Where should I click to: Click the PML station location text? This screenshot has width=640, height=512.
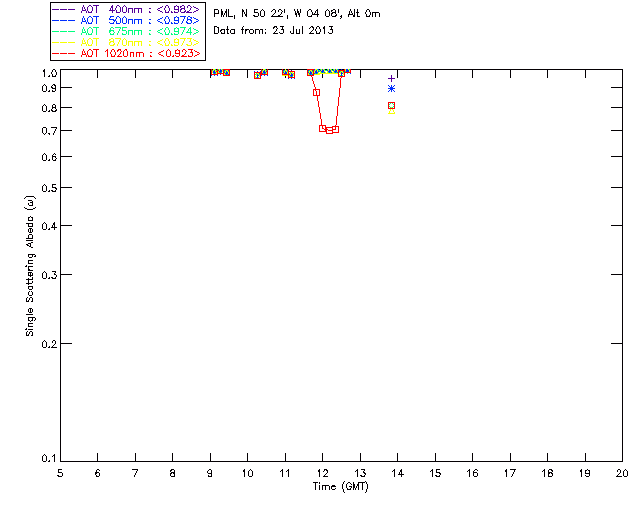(297, 14)
